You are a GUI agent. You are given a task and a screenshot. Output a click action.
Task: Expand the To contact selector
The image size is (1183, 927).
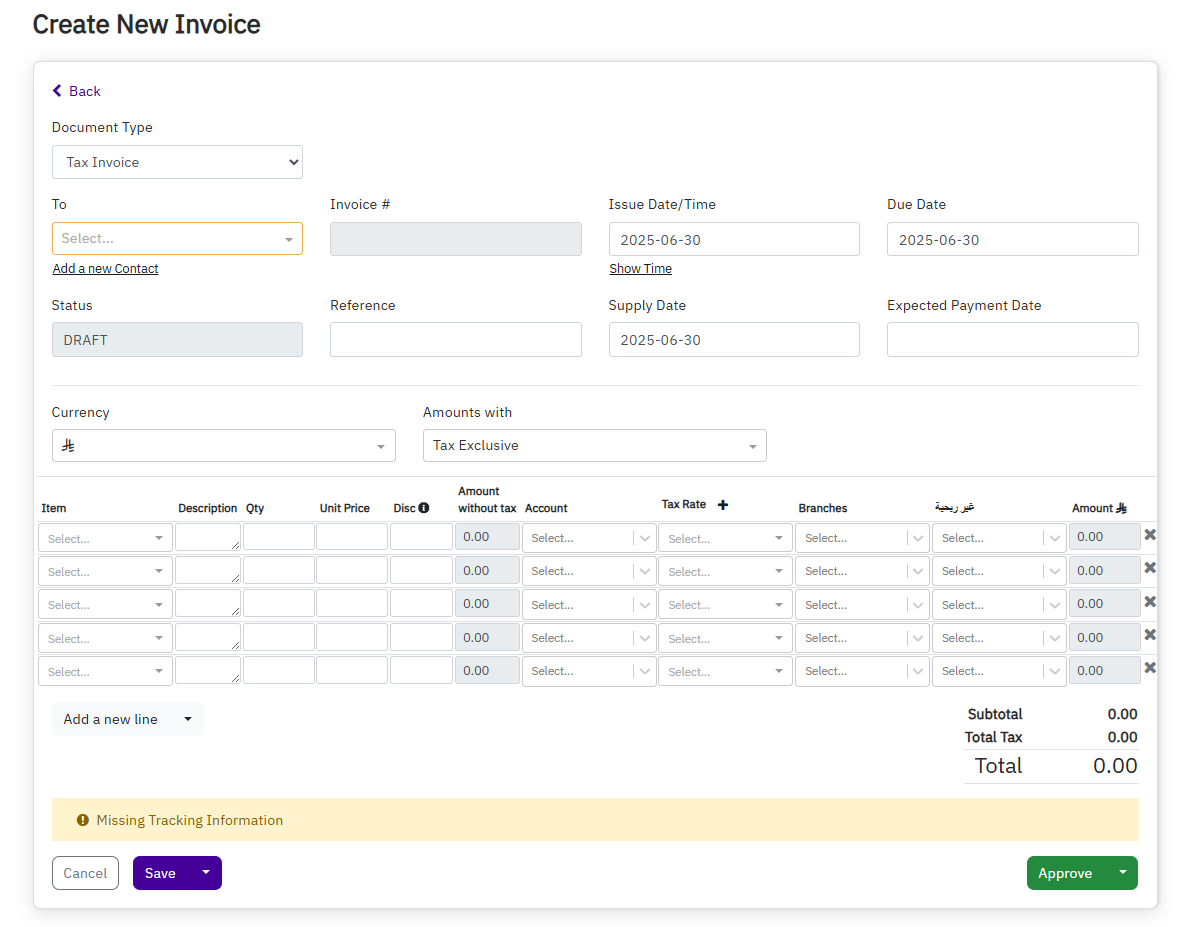[177, 239]
